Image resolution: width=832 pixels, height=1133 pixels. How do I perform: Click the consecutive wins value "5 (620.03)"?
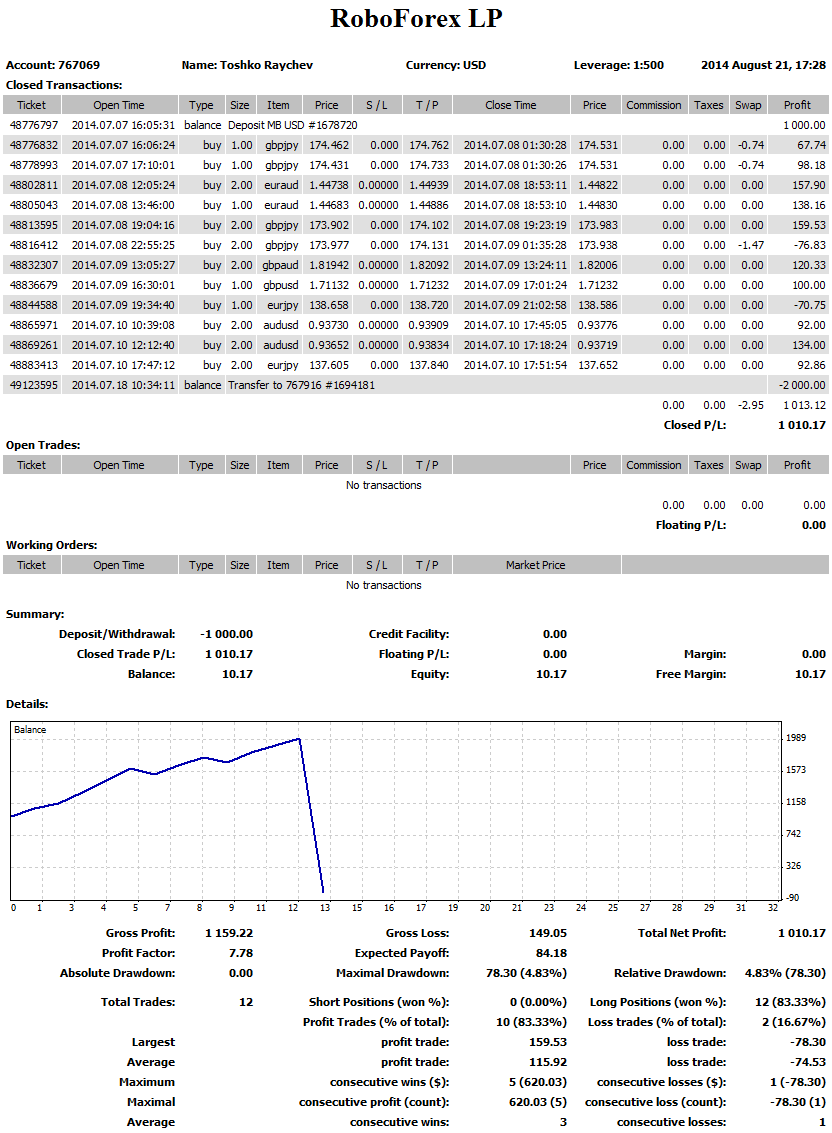[x=538, y=1082]
